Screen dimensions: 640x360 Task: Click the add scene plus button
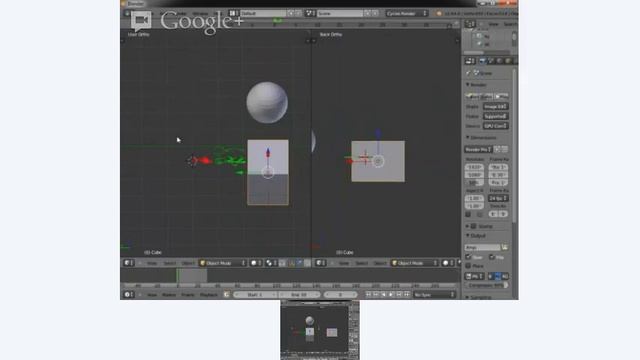point(367,13)
